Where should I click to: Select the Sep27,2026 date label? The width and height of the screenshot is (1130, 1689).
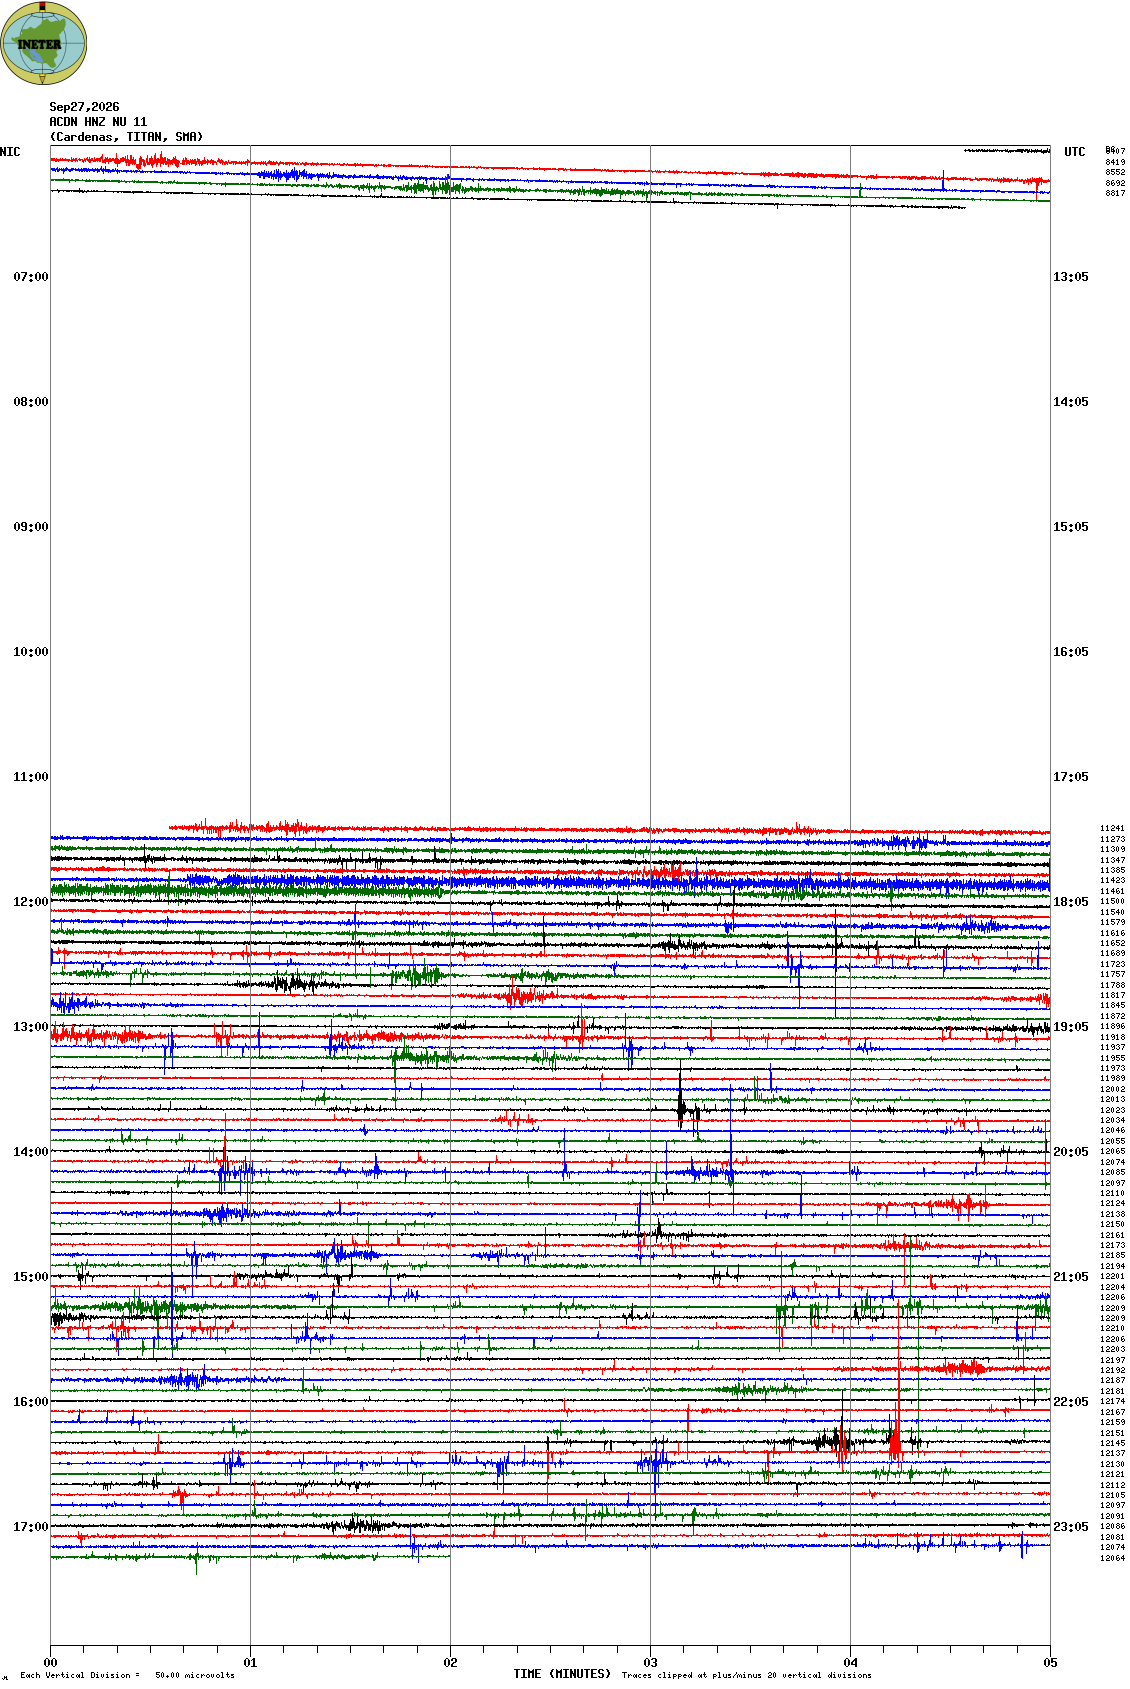click(84, 107)
